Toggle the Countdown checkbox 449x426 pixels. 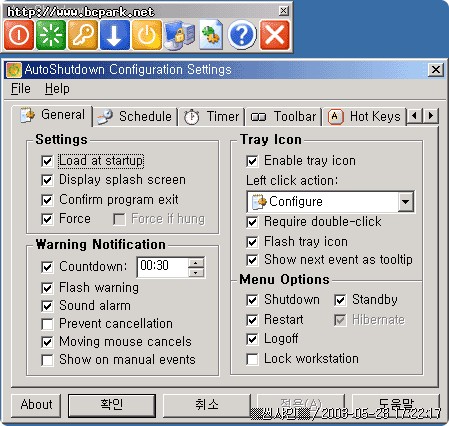47,267
